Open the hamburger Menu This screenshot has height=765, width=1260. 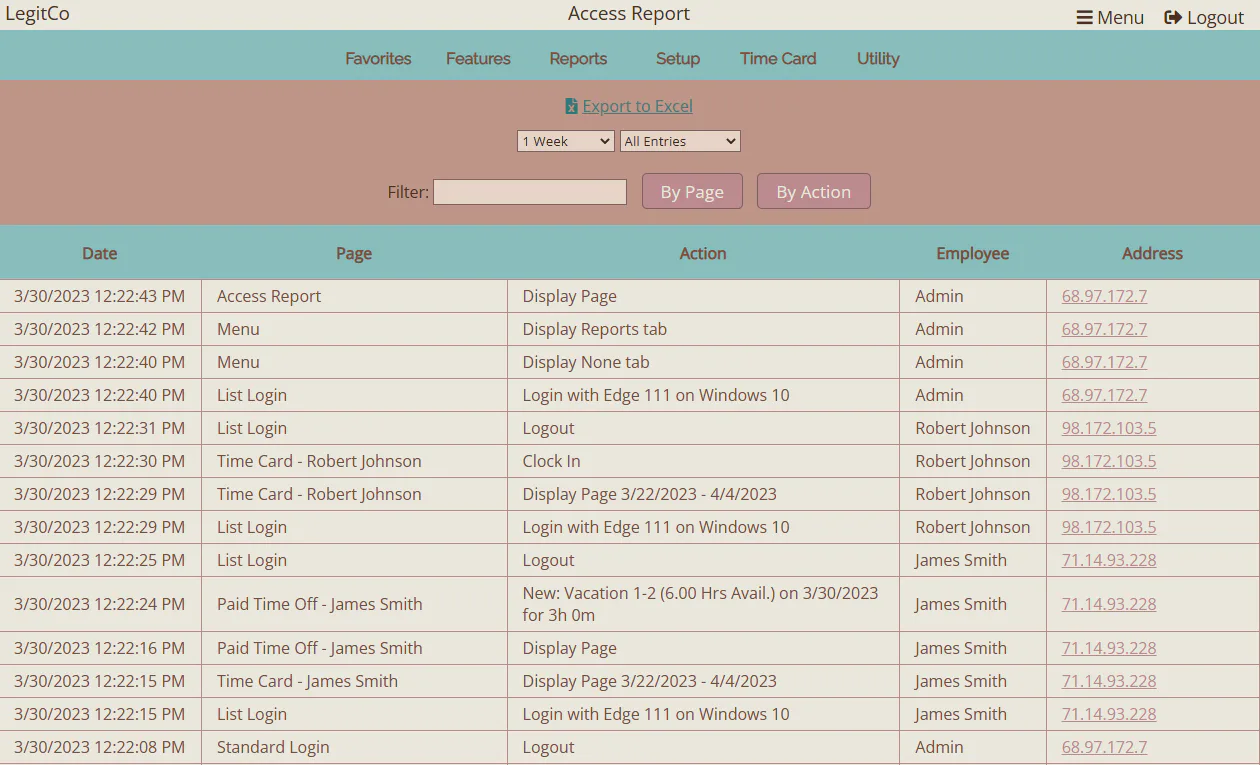1110,17
